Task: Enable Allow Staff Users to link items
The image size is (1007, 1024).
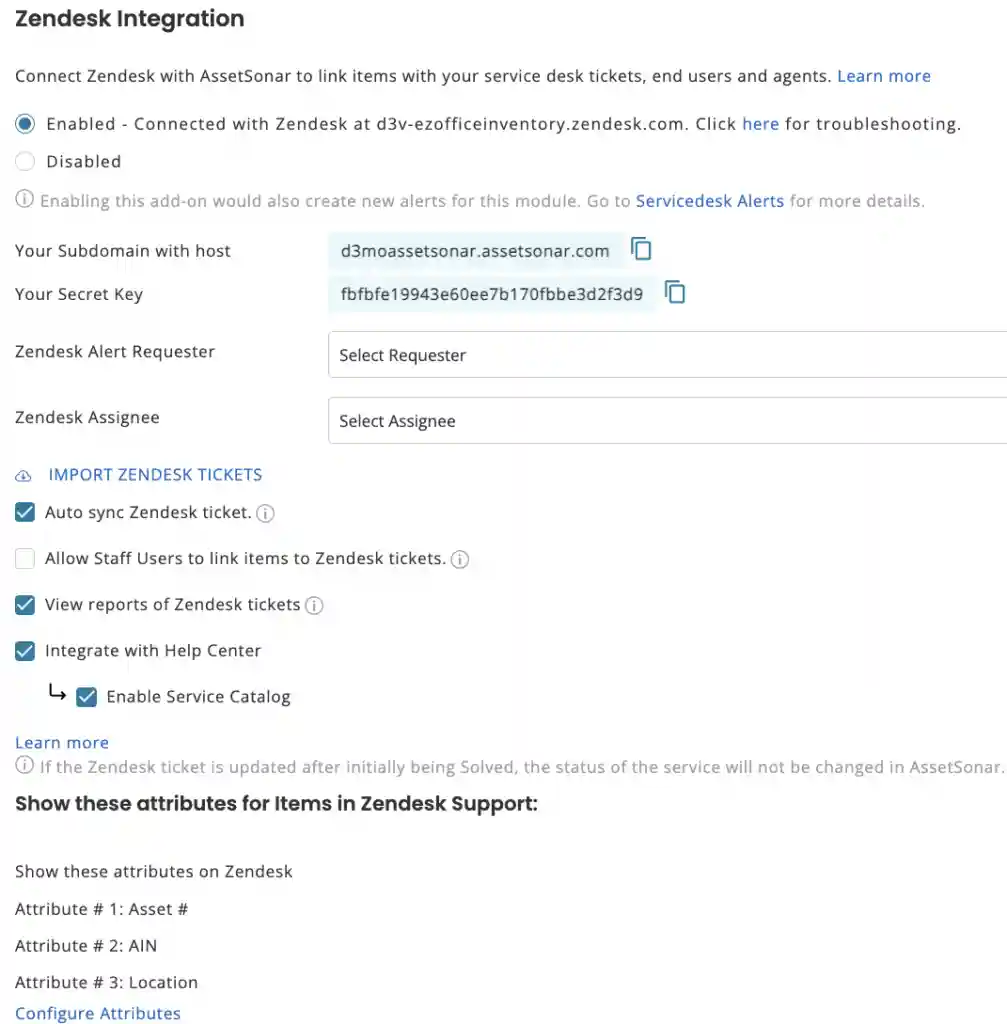Action: click(25, 559)
